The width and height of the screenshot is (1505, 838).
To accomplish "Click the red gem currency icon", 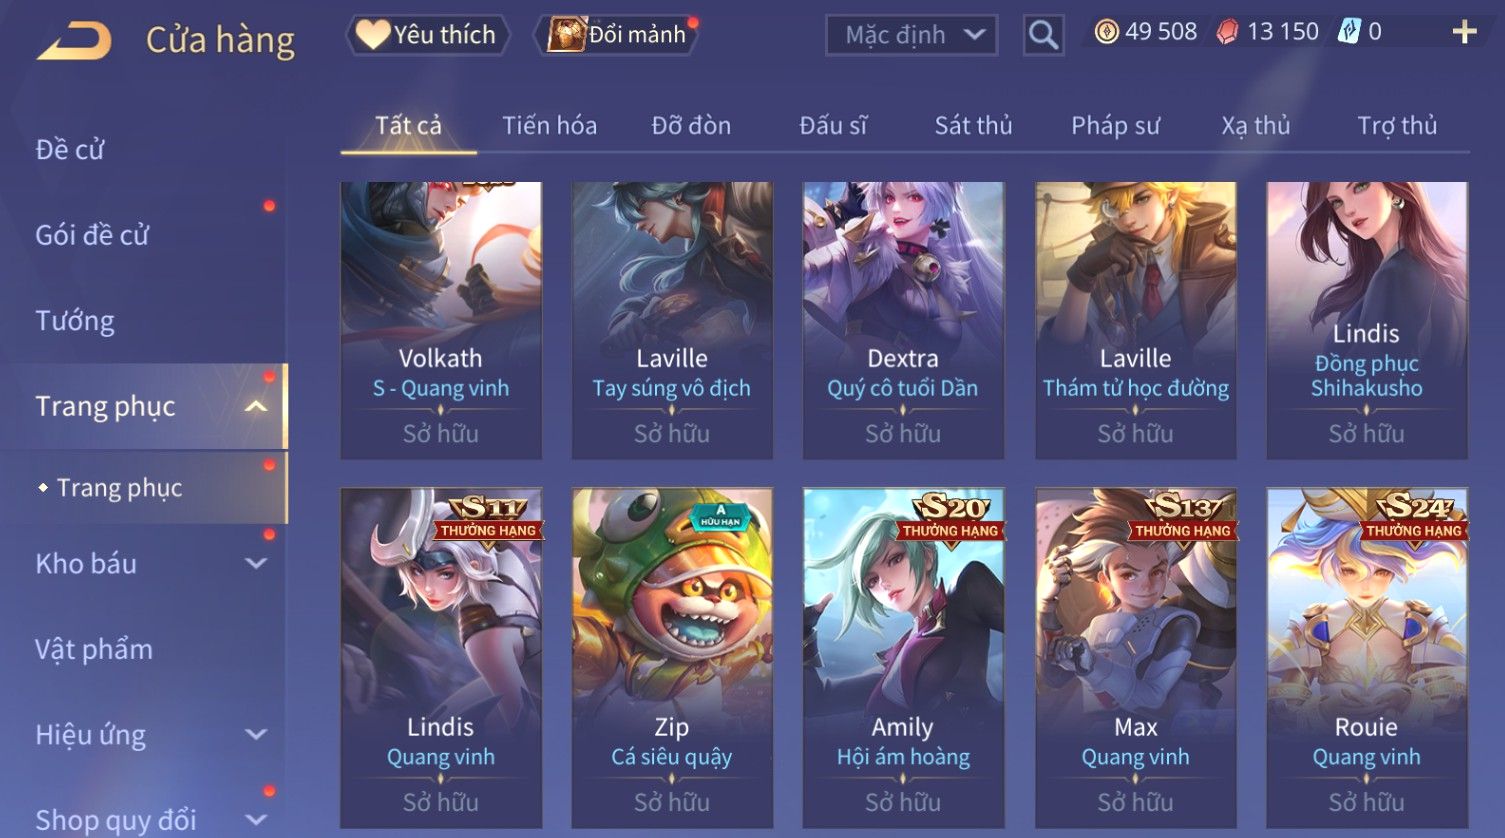I will (x=1227, y=32).
